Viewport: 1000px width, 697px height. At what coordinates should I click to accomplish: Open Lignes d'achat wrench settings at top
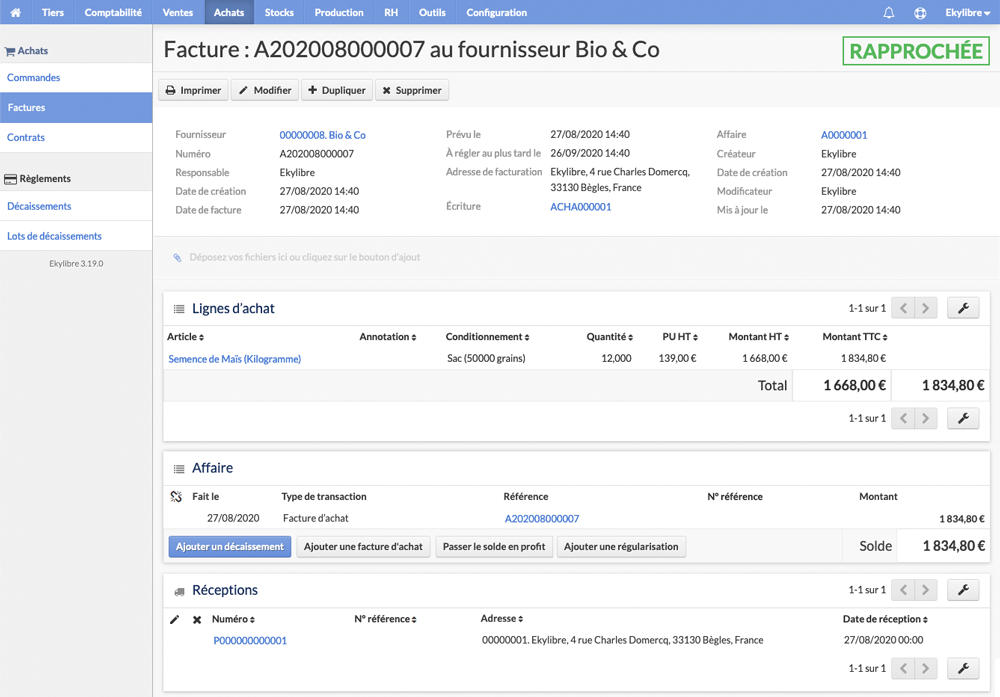coord(963,308)
